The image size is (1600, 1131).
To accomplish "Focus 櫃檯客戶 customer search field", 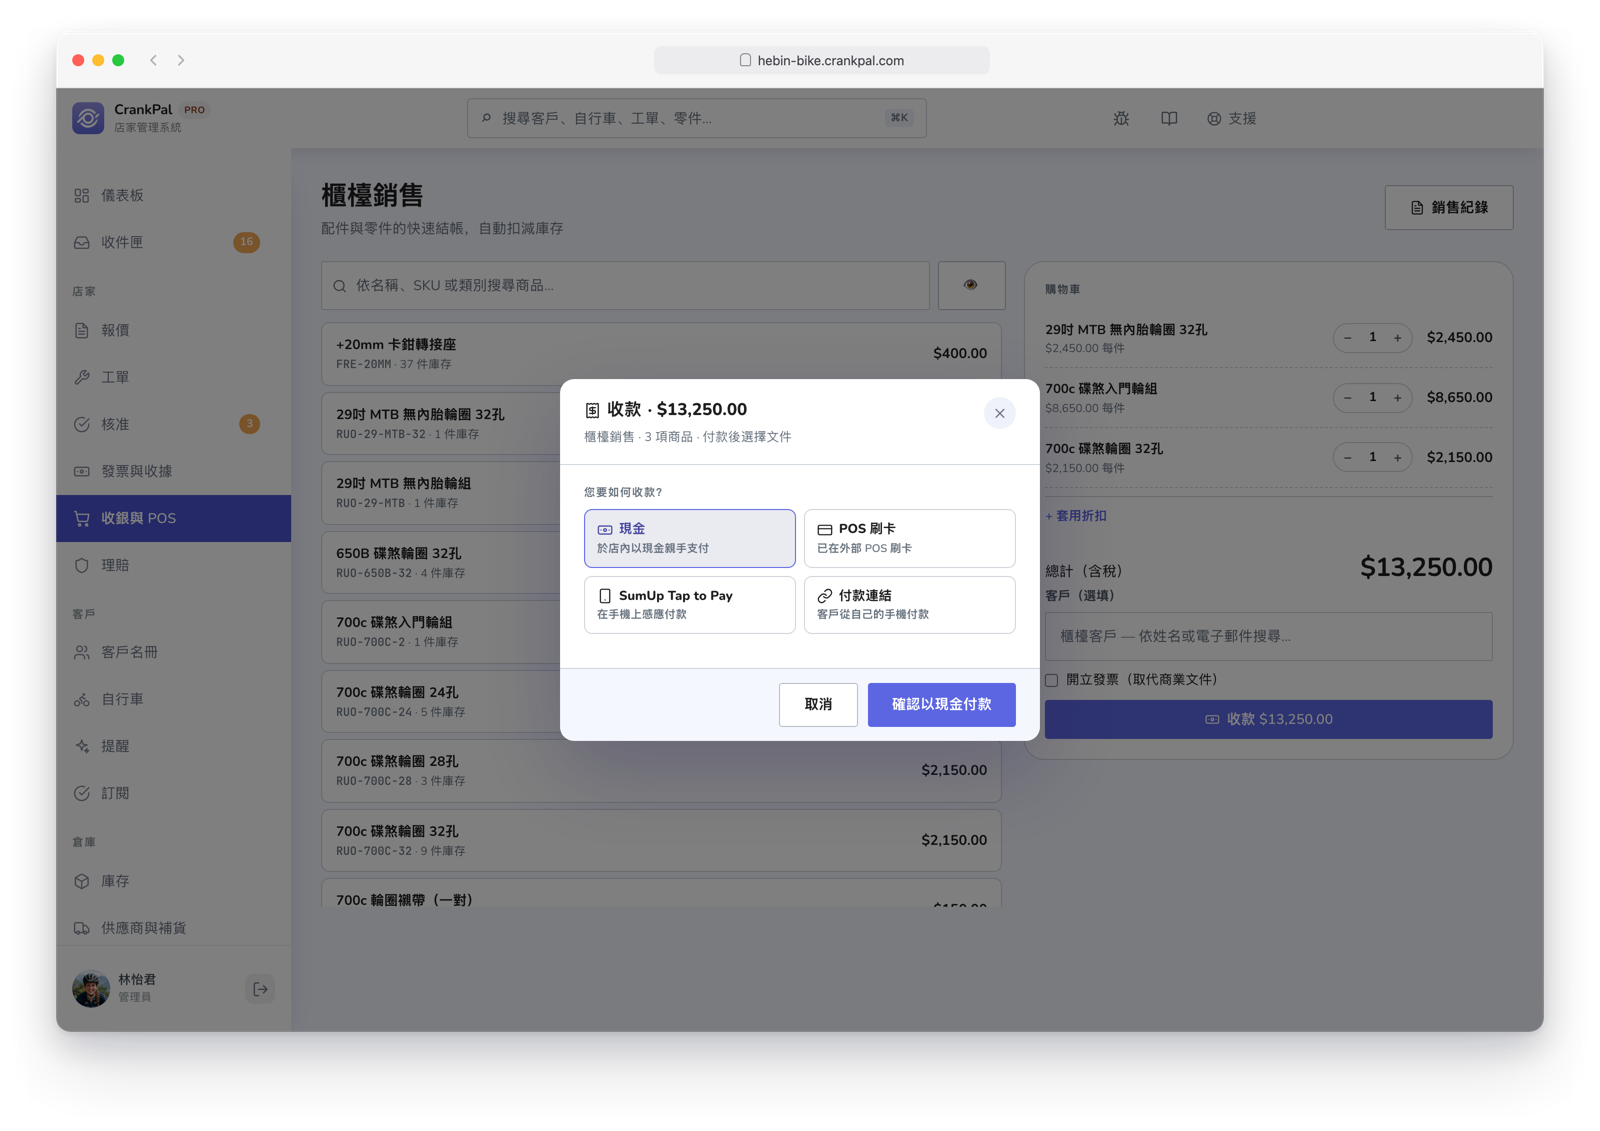I will pos(1268,636).
